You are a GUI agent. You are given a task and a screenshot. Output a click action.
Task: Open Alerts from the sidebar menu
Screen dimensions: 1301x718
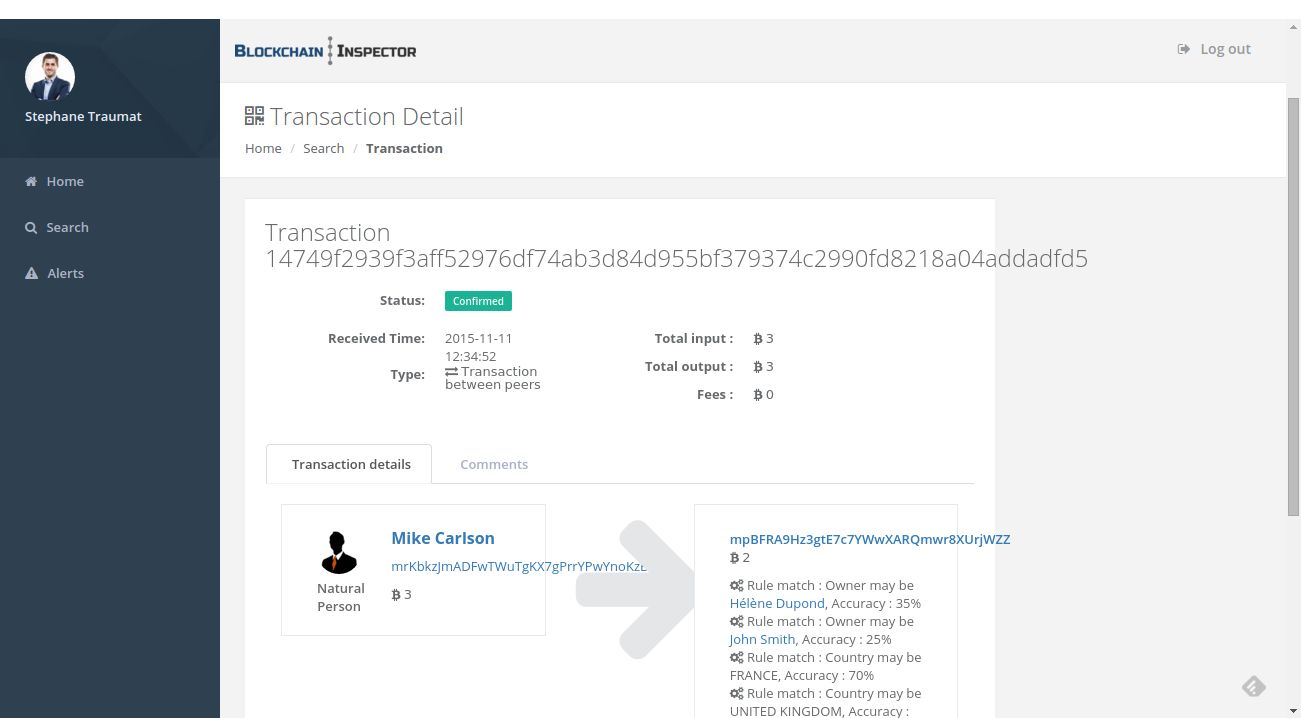click(65, 274)
